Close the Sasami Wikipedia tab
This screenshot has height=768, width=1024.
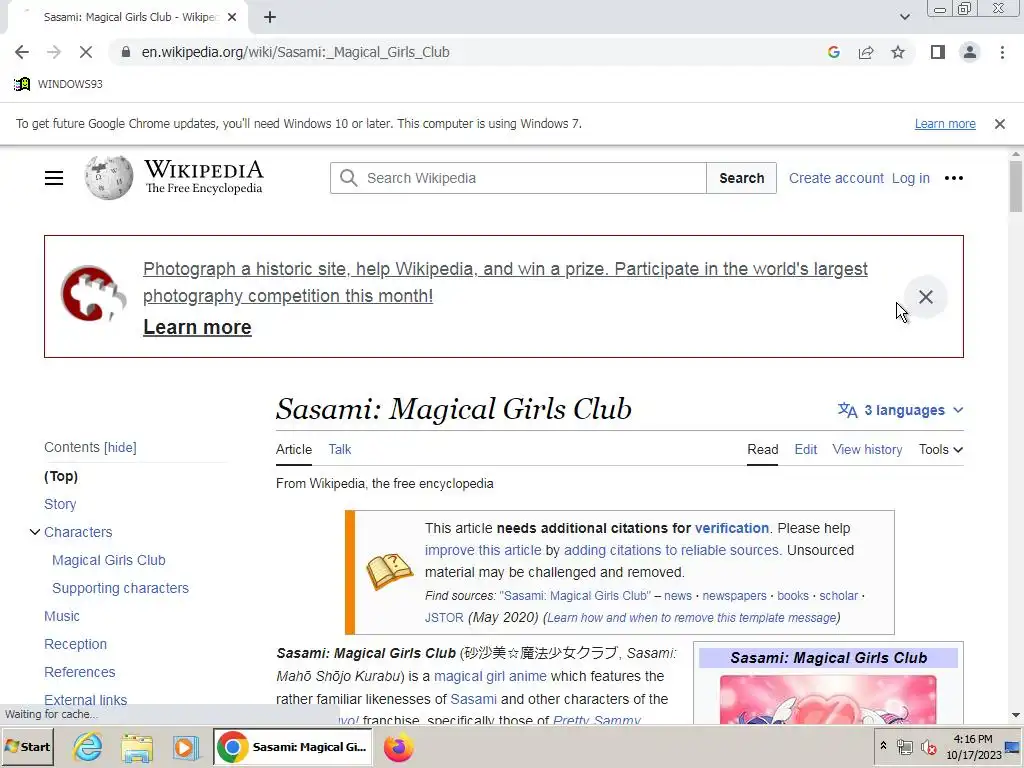coord(232,18)
